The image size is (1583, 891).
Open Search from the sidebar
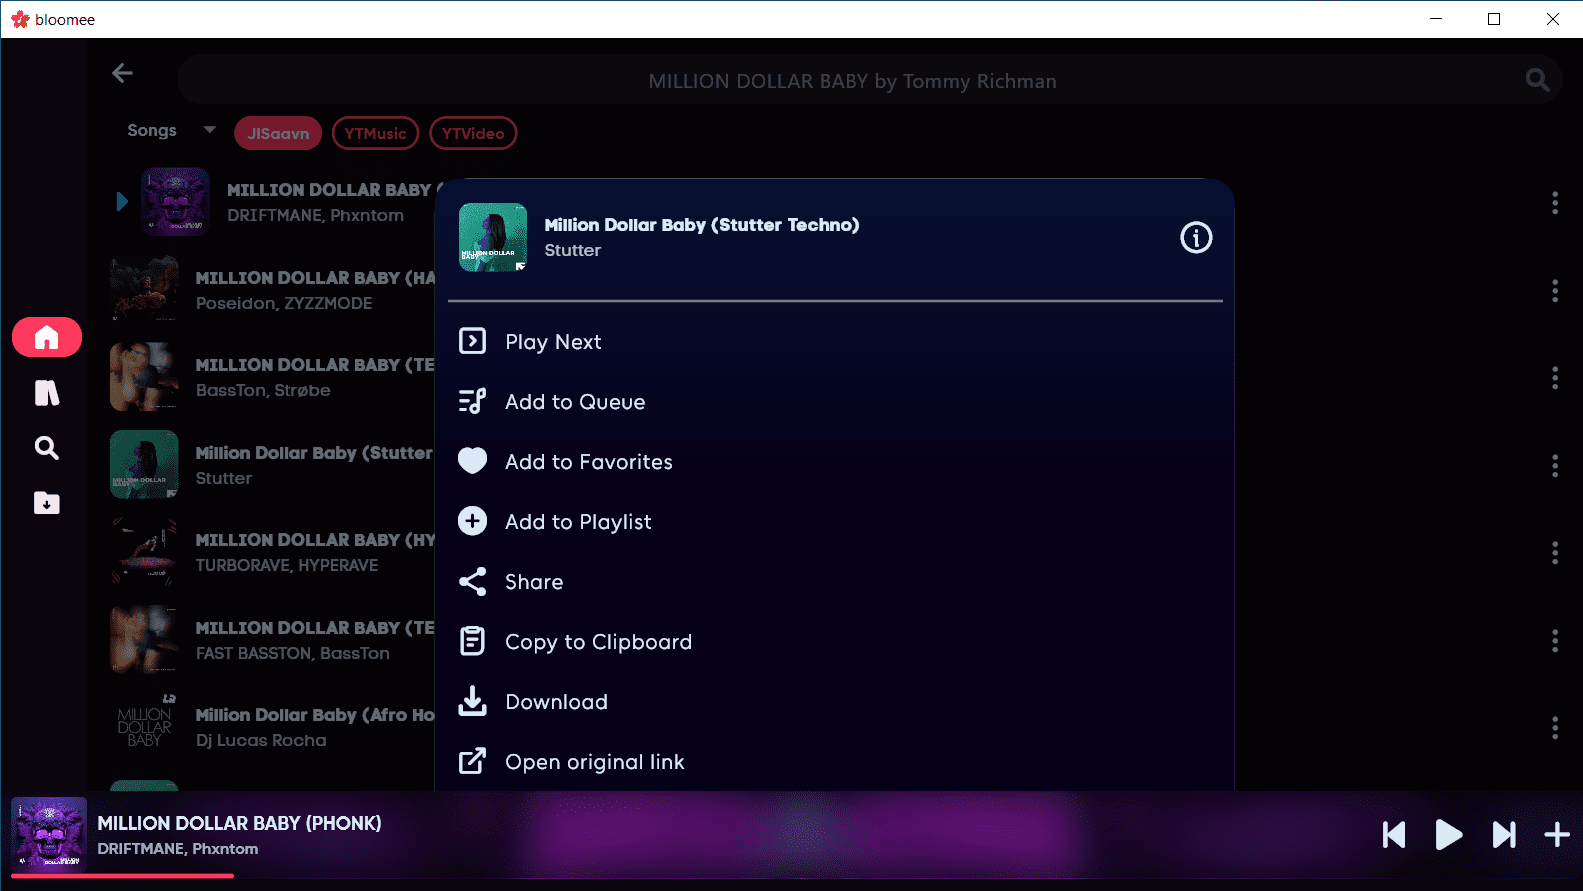tap(47, 448)
